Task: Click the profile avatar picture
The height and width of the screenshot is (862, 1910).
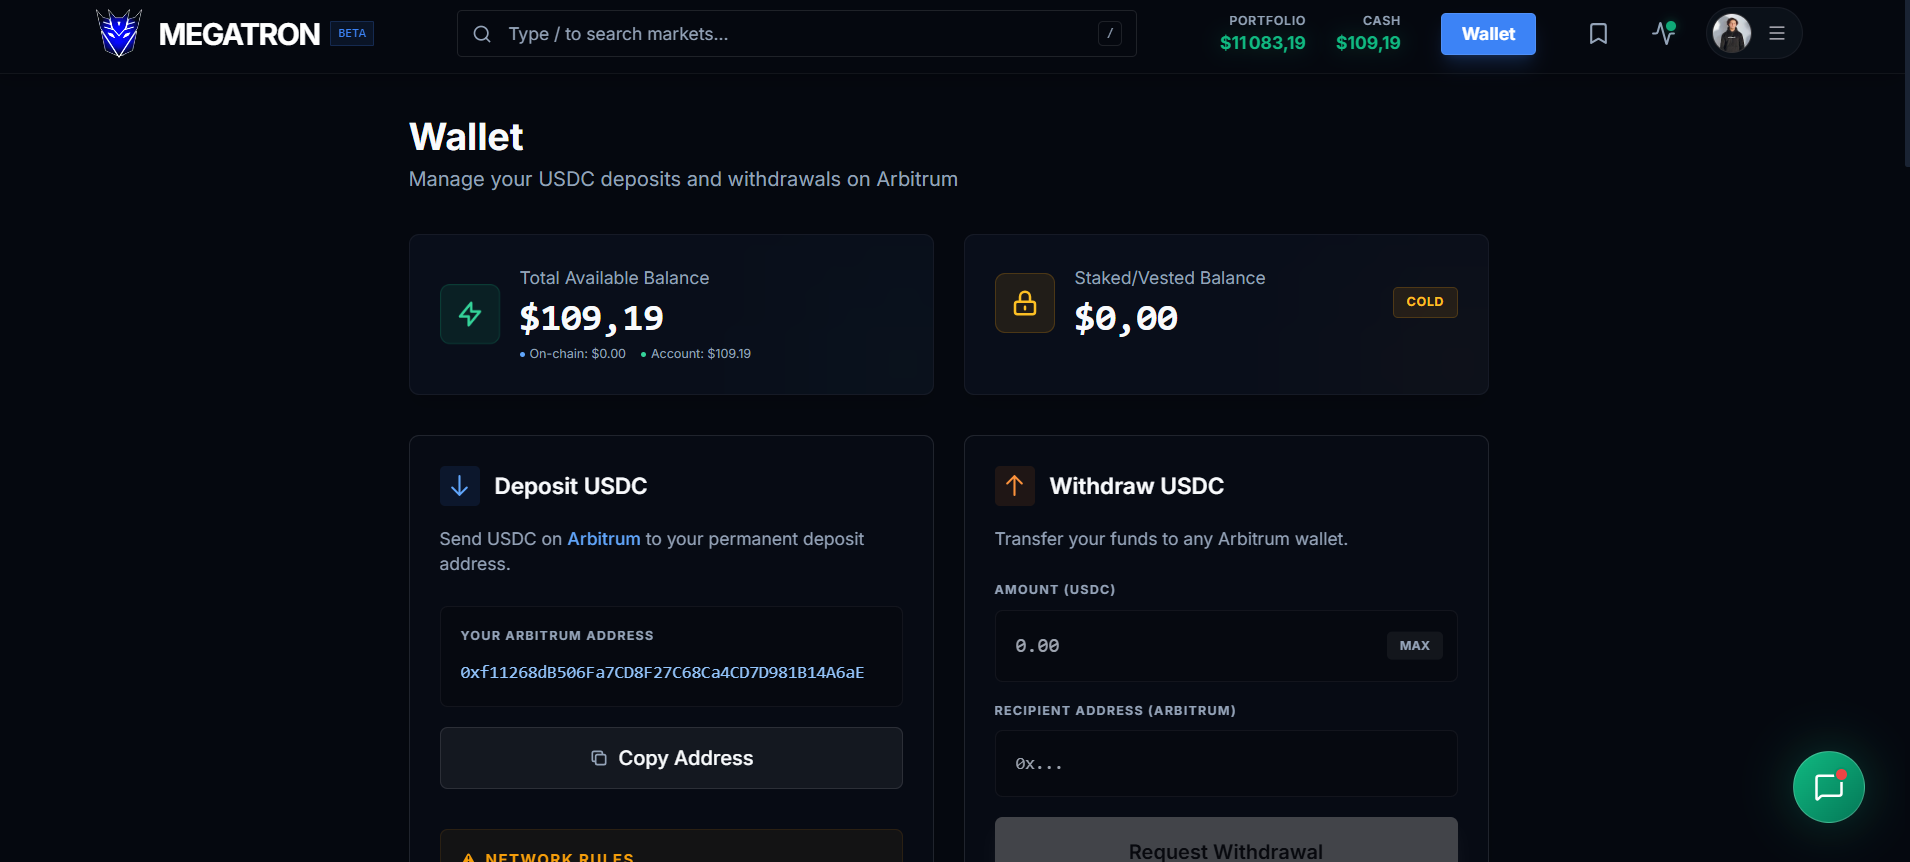Action: (x=1732, y=33)
